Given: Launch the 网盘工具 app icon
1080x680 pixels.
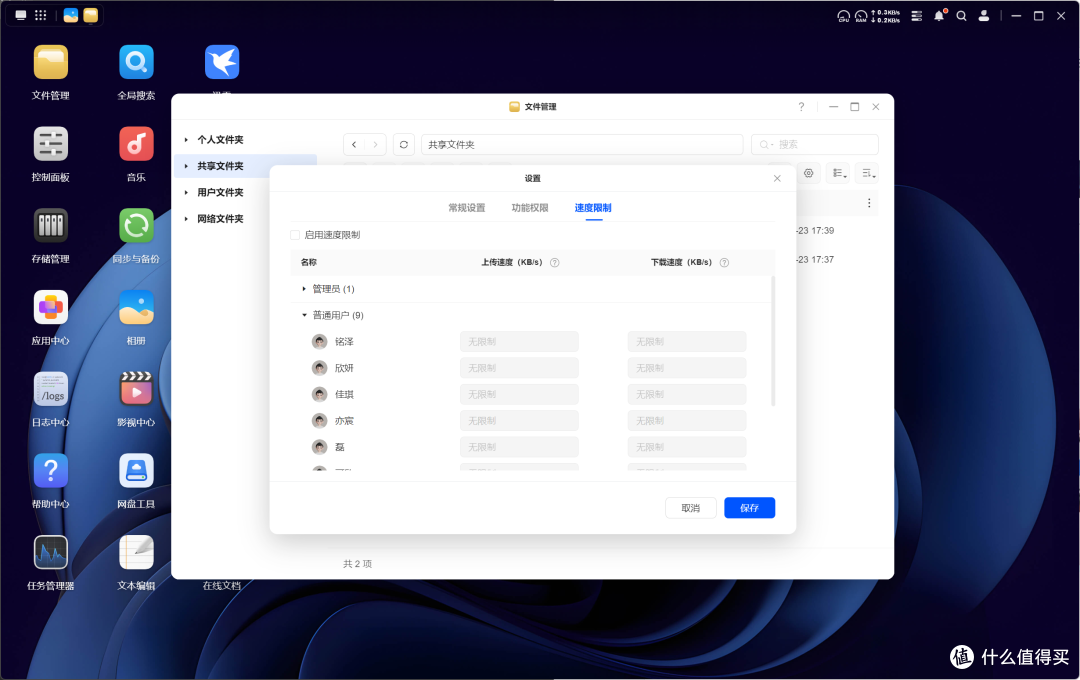Looking at the screenshot, I should (x=136, y=471).
